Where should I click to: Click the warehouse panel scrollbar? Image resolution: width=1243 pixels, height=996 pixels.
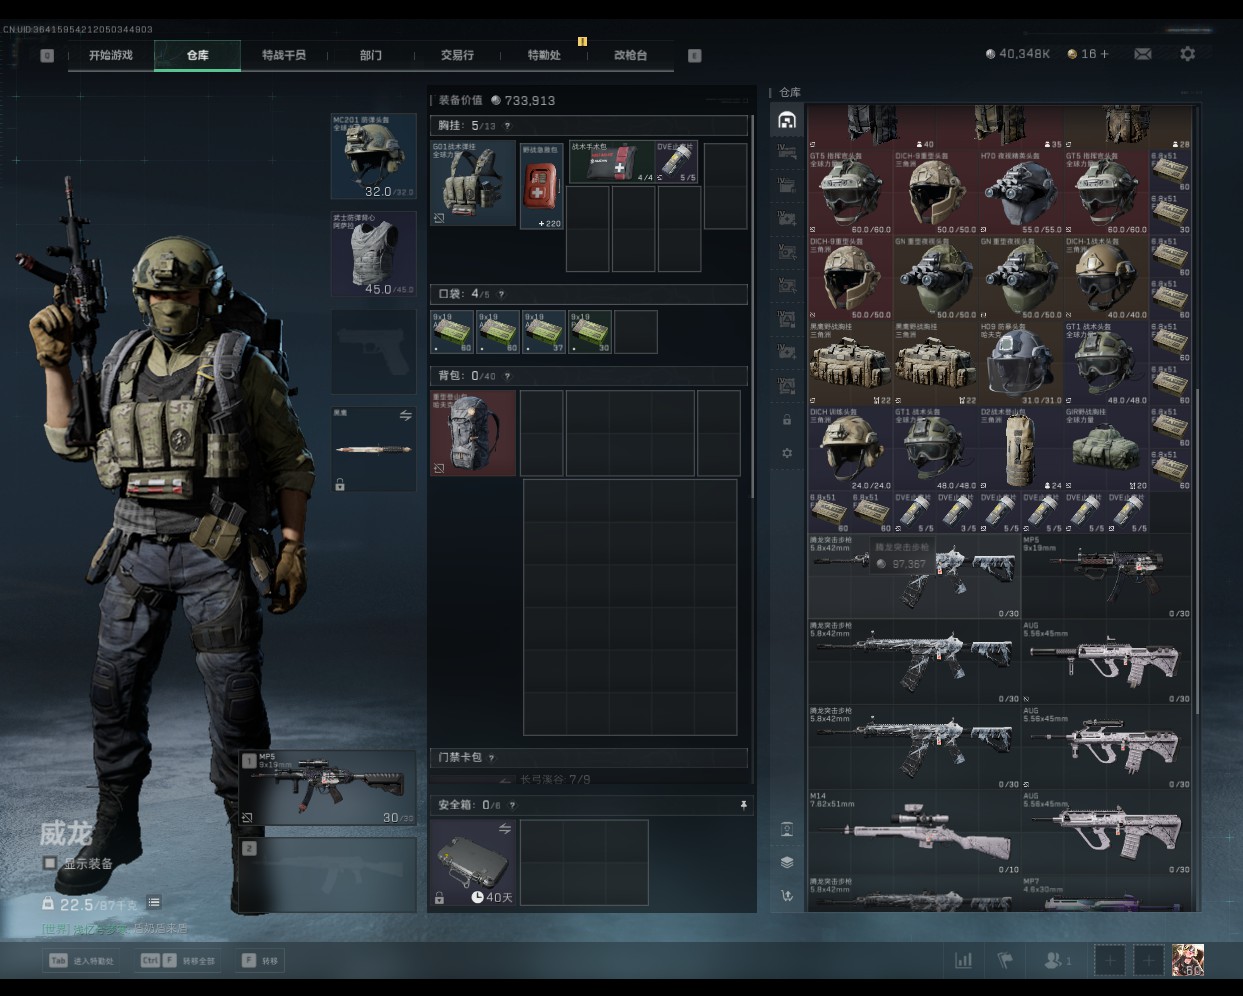click(1196, 550)
